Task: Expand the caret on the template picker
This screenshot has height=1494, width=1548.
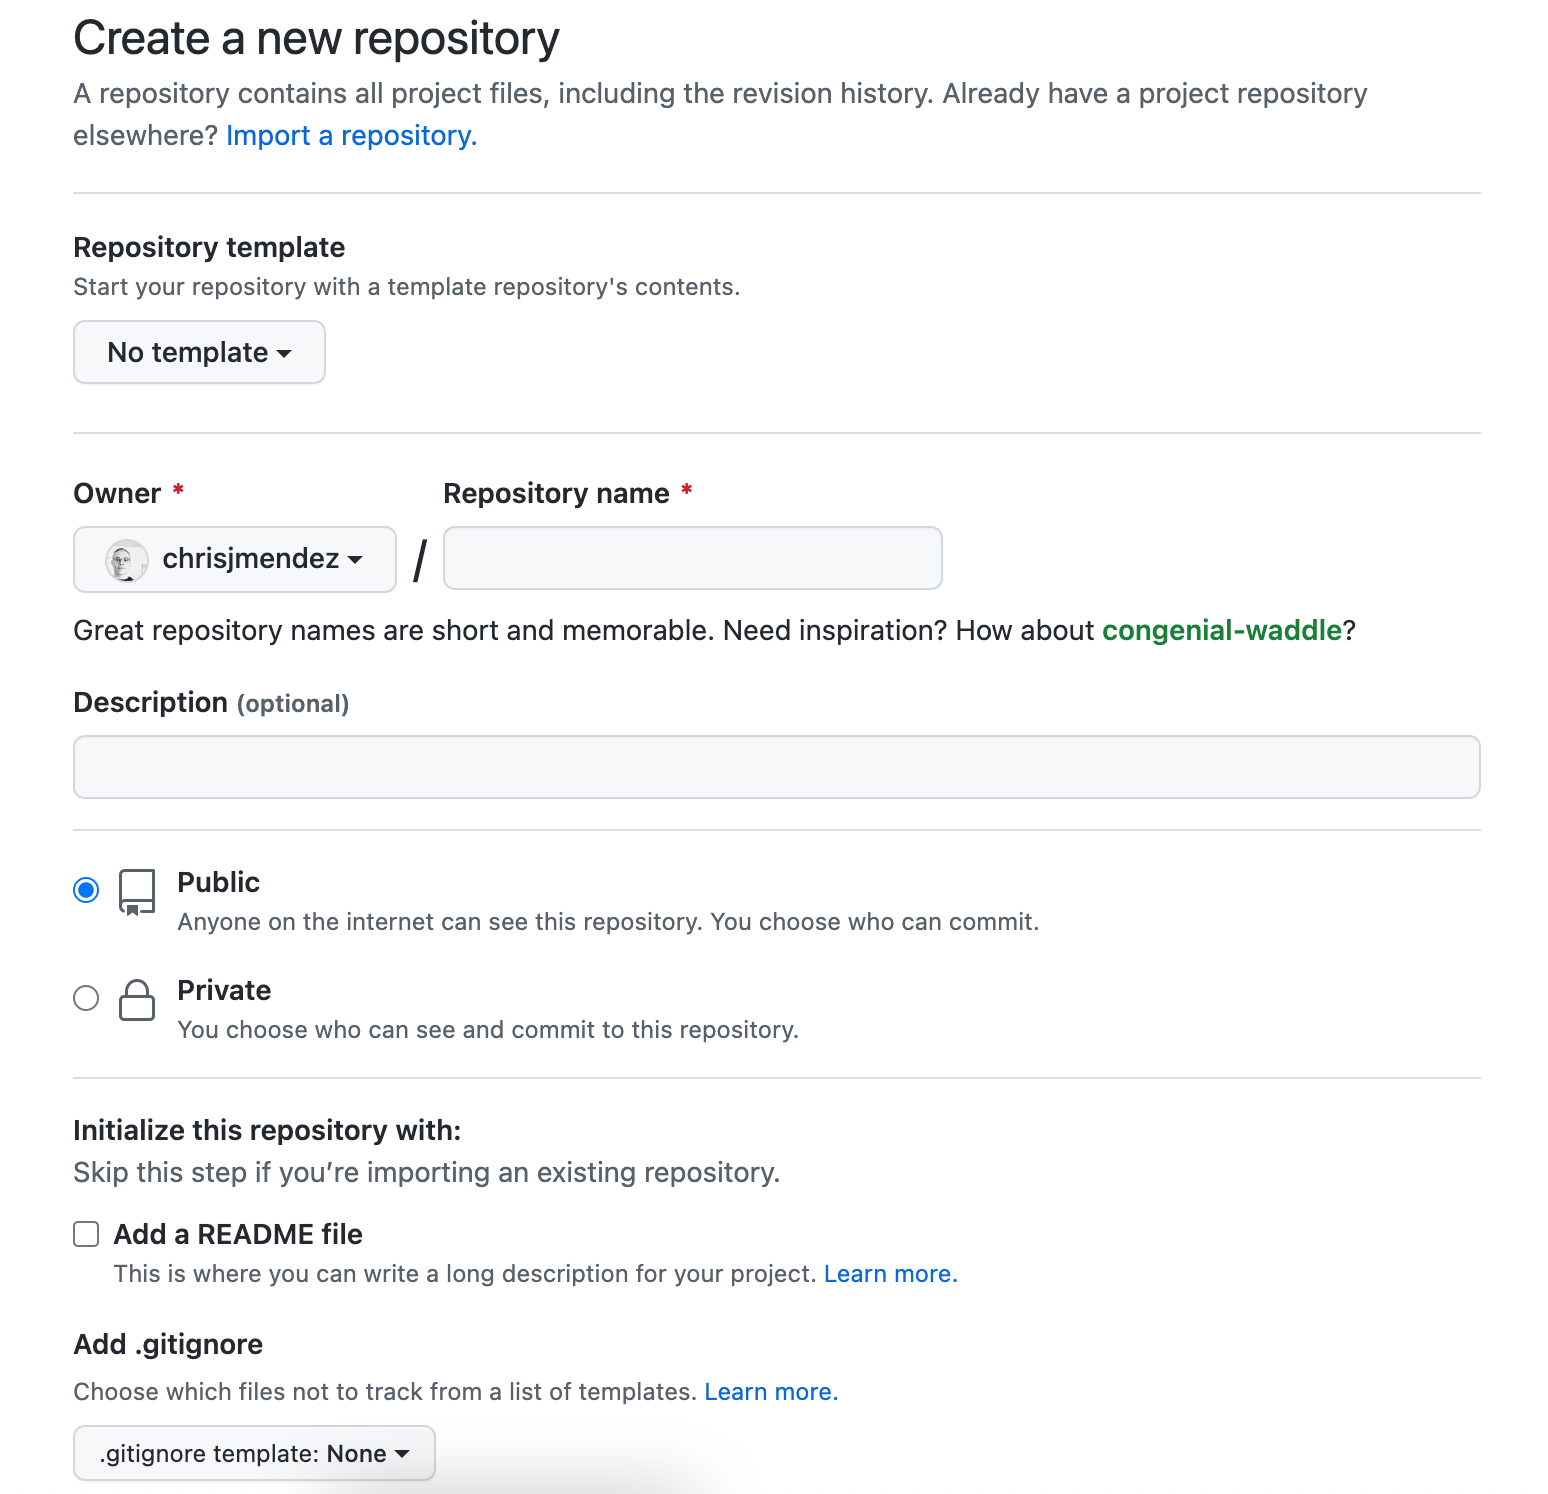Action: [286, 353]
